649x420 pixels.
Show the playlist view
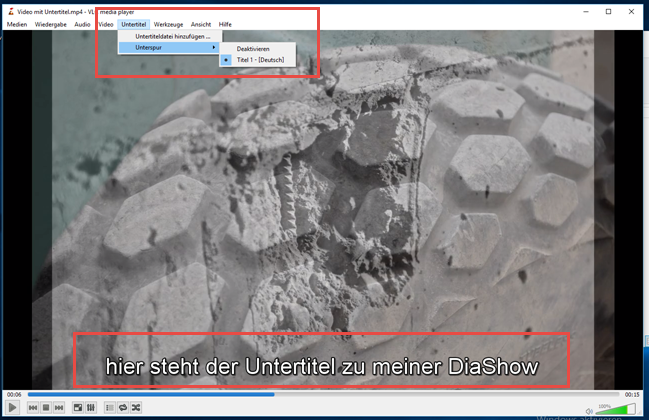click(110, 408)
